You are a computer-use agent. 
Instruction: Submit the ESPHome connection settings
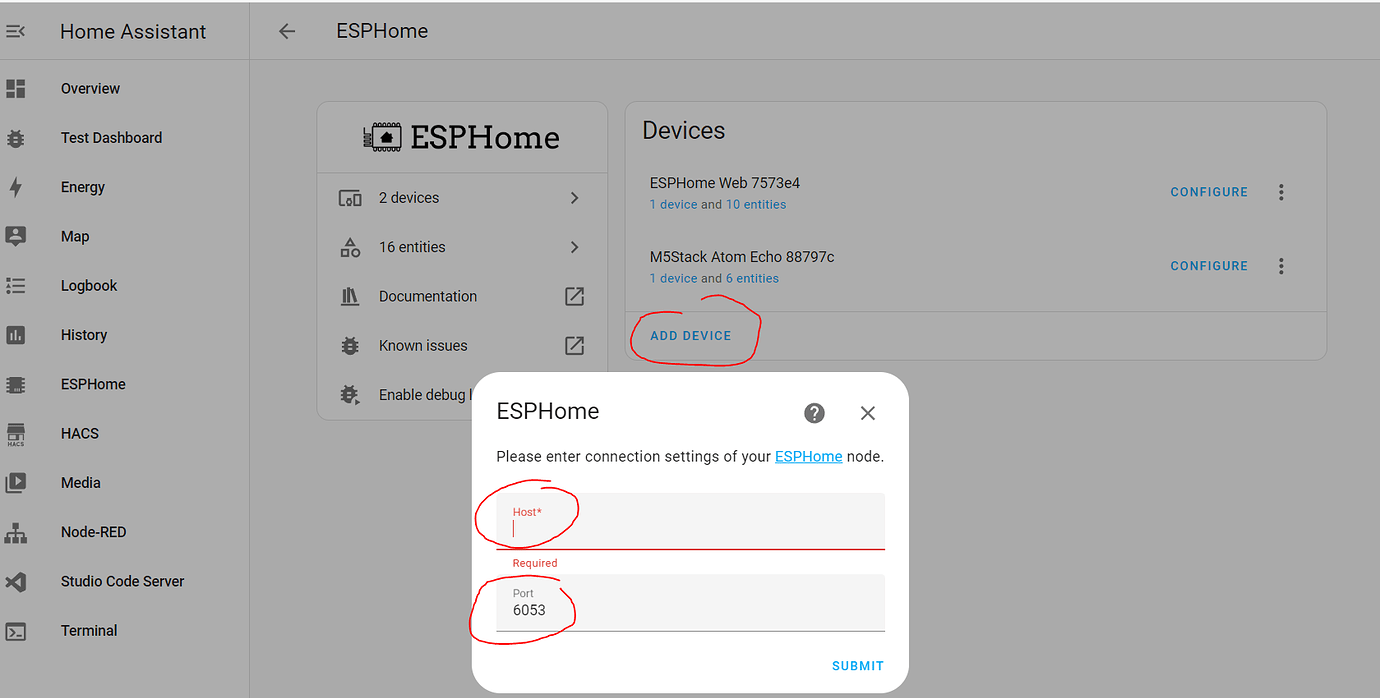[858, 666]
